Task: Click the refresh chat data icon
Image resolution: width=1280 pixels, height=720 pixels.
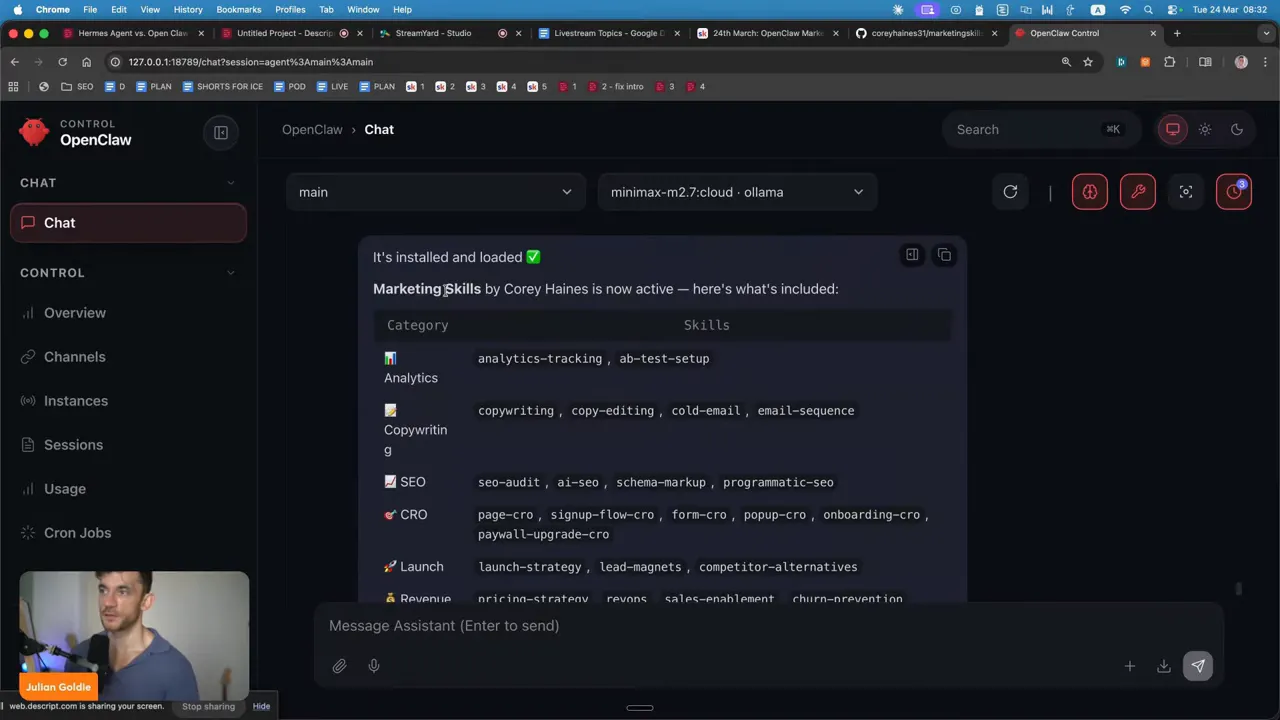Action: (x=1010, y=192)
